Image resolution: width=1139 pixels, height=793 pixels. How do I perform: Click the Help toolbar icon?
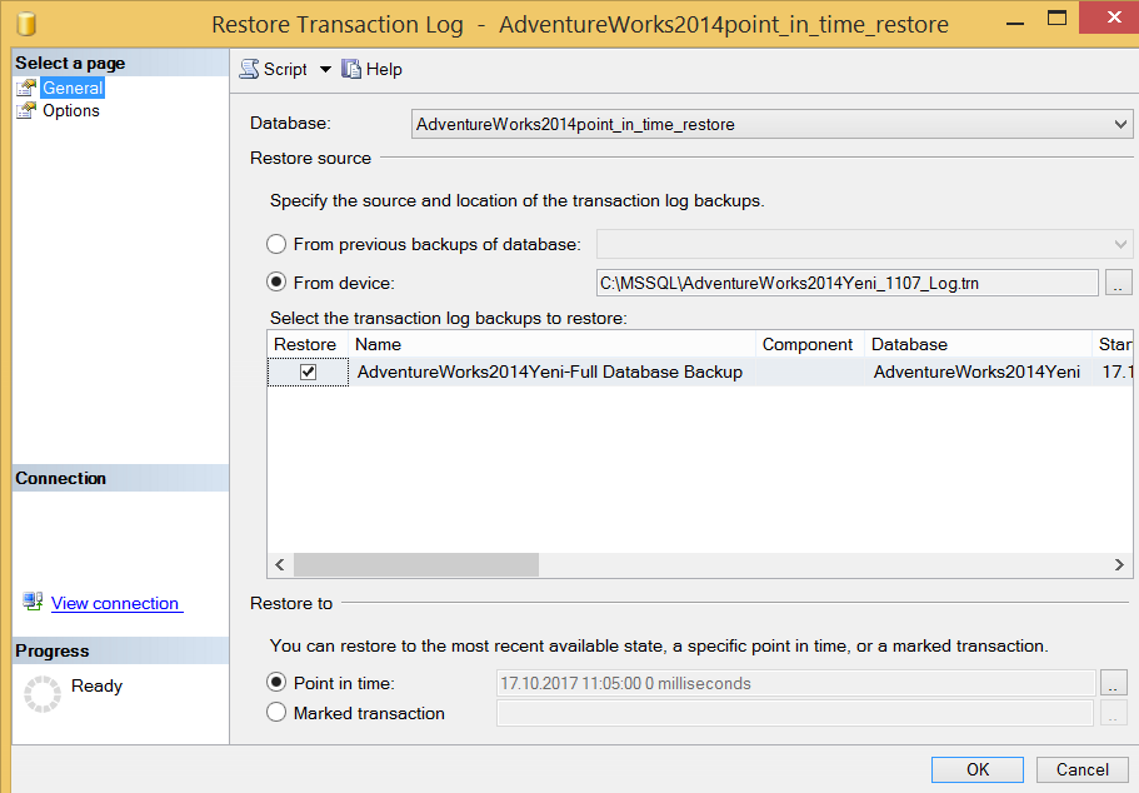(x=352, y=69)
